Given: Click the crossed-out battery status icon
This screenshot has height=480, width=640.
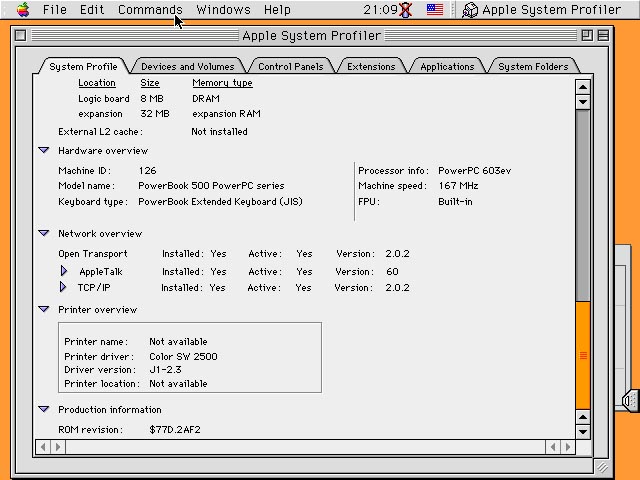Looking at the screenshot, I should pos(405,10).
